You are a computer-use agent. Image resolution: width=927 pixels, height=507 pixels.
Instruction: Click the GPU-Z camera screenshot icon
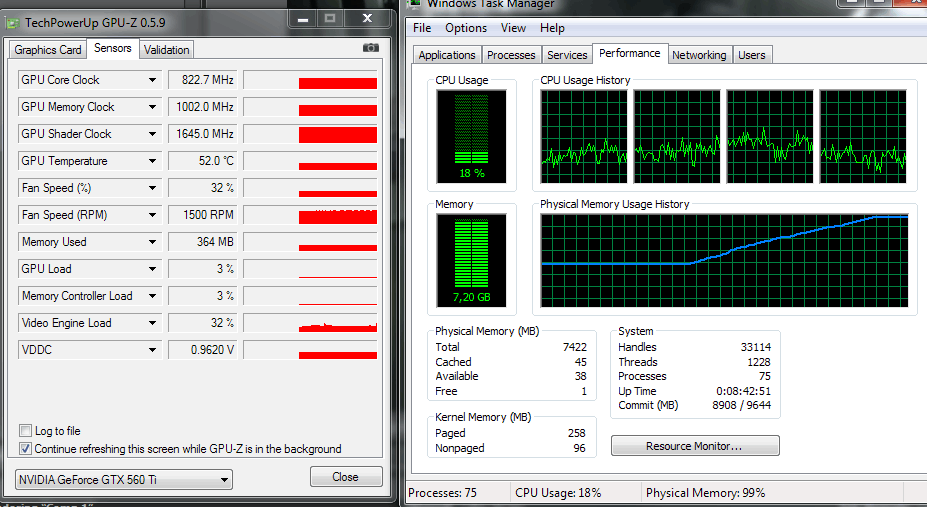pos(371,48)
